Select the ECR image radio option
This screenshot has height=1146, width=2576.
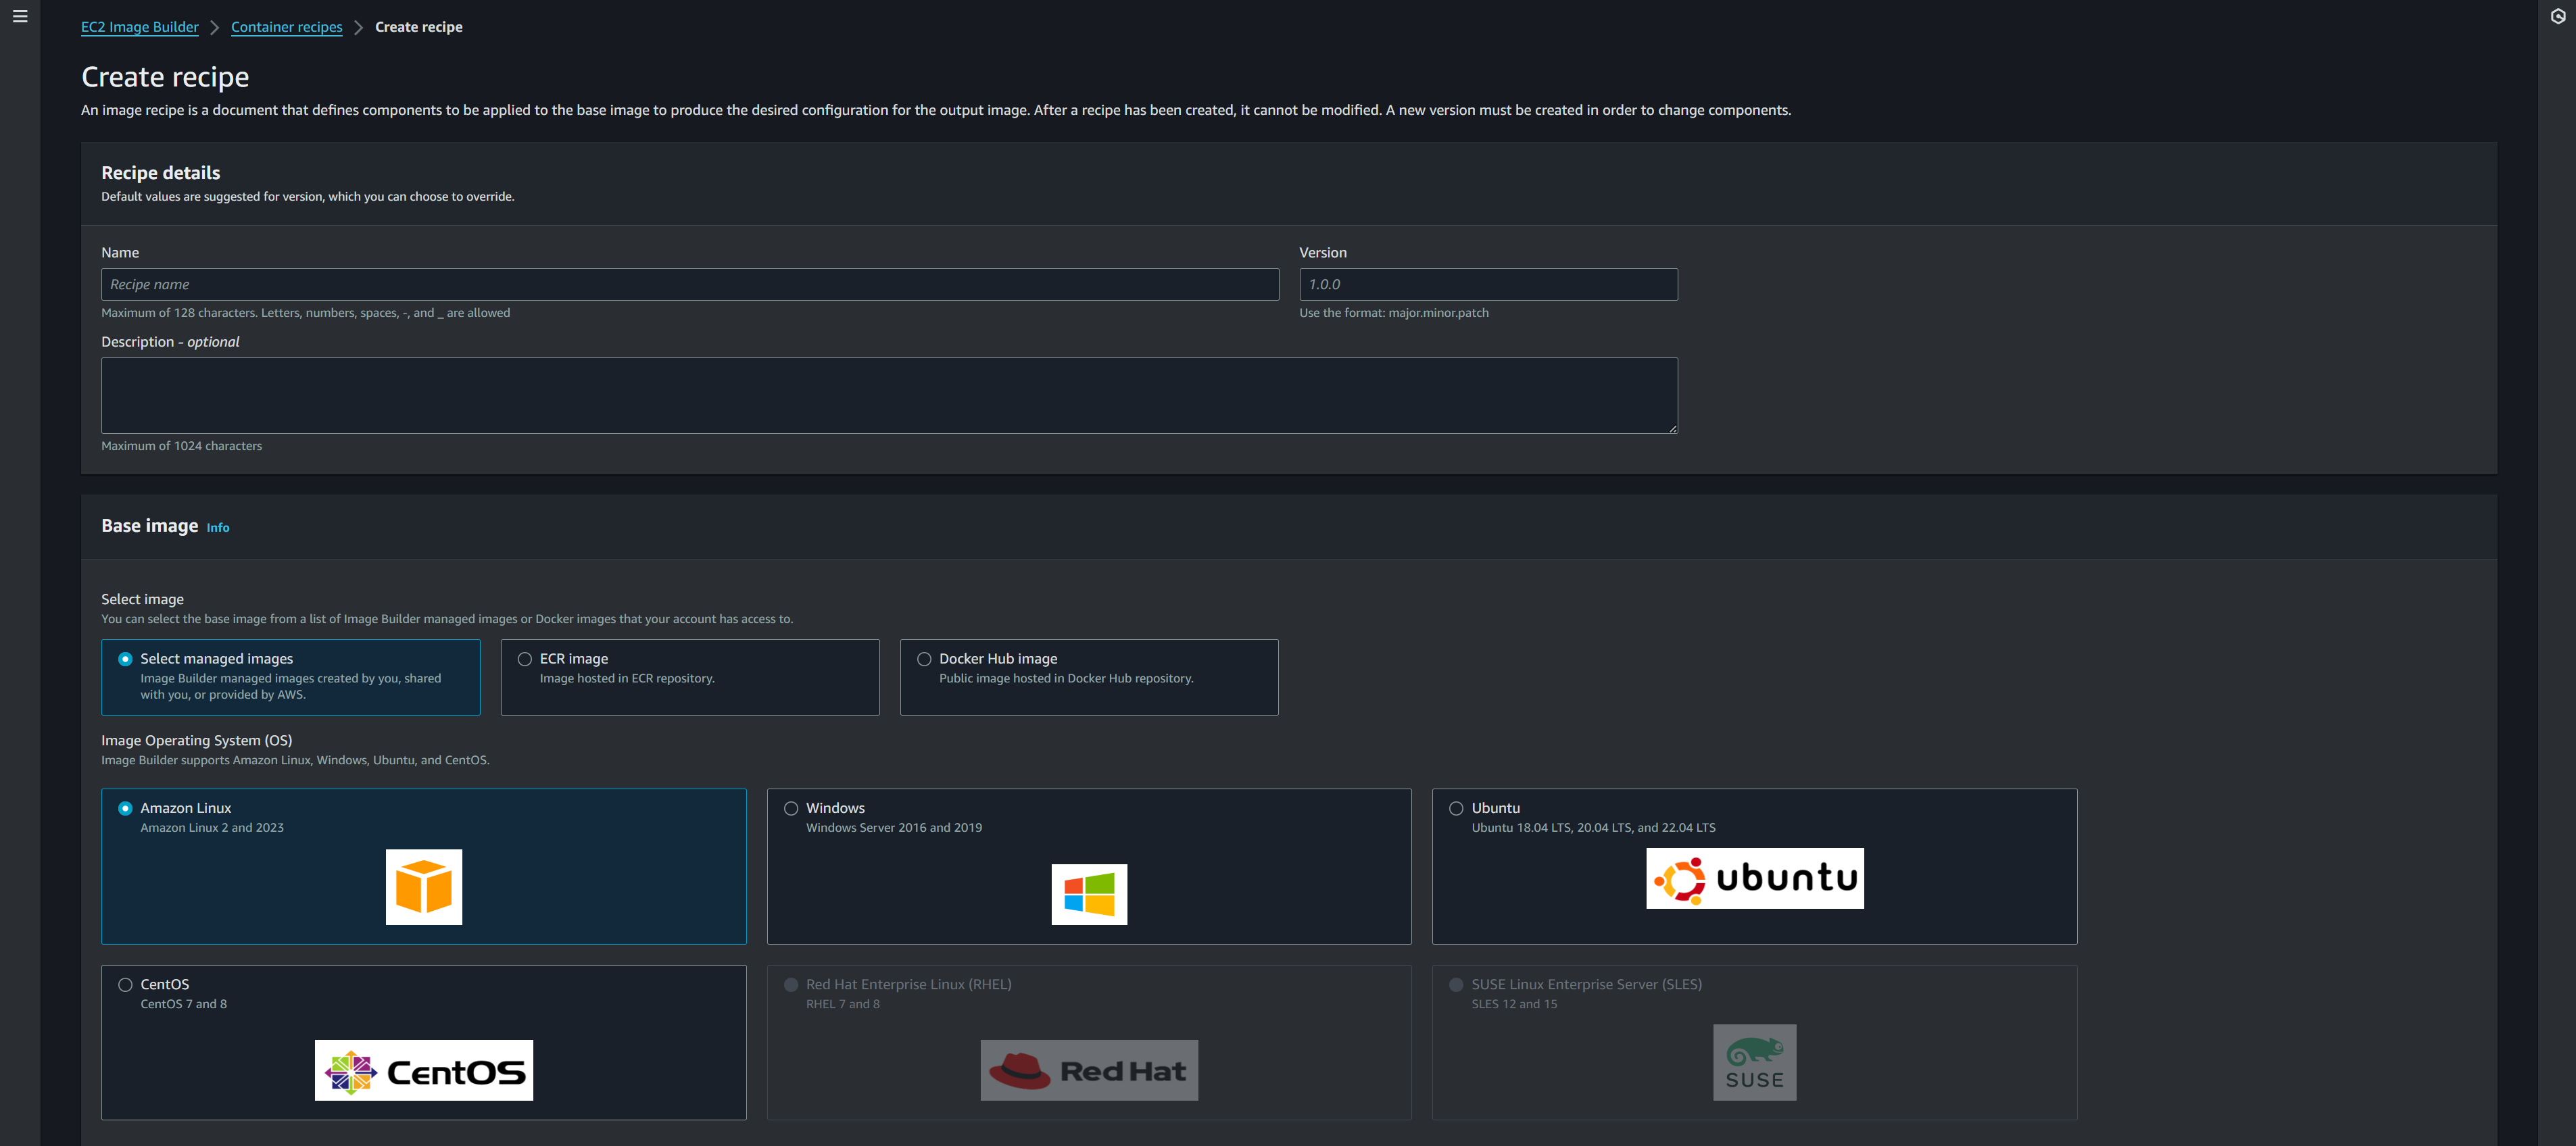(525, 659)
